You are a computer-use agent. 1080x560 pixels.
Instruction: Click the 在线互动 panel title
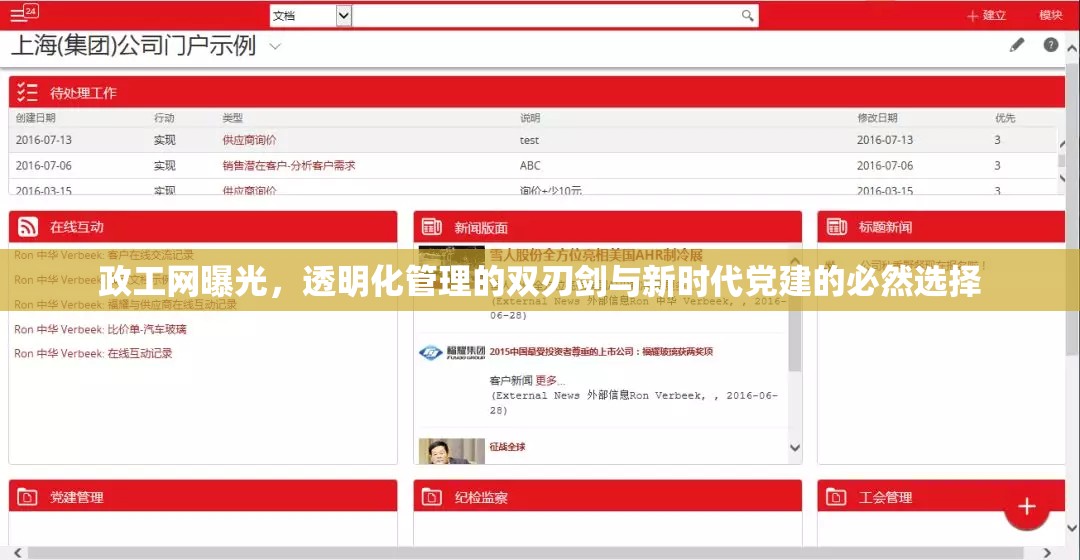[76, 227]
